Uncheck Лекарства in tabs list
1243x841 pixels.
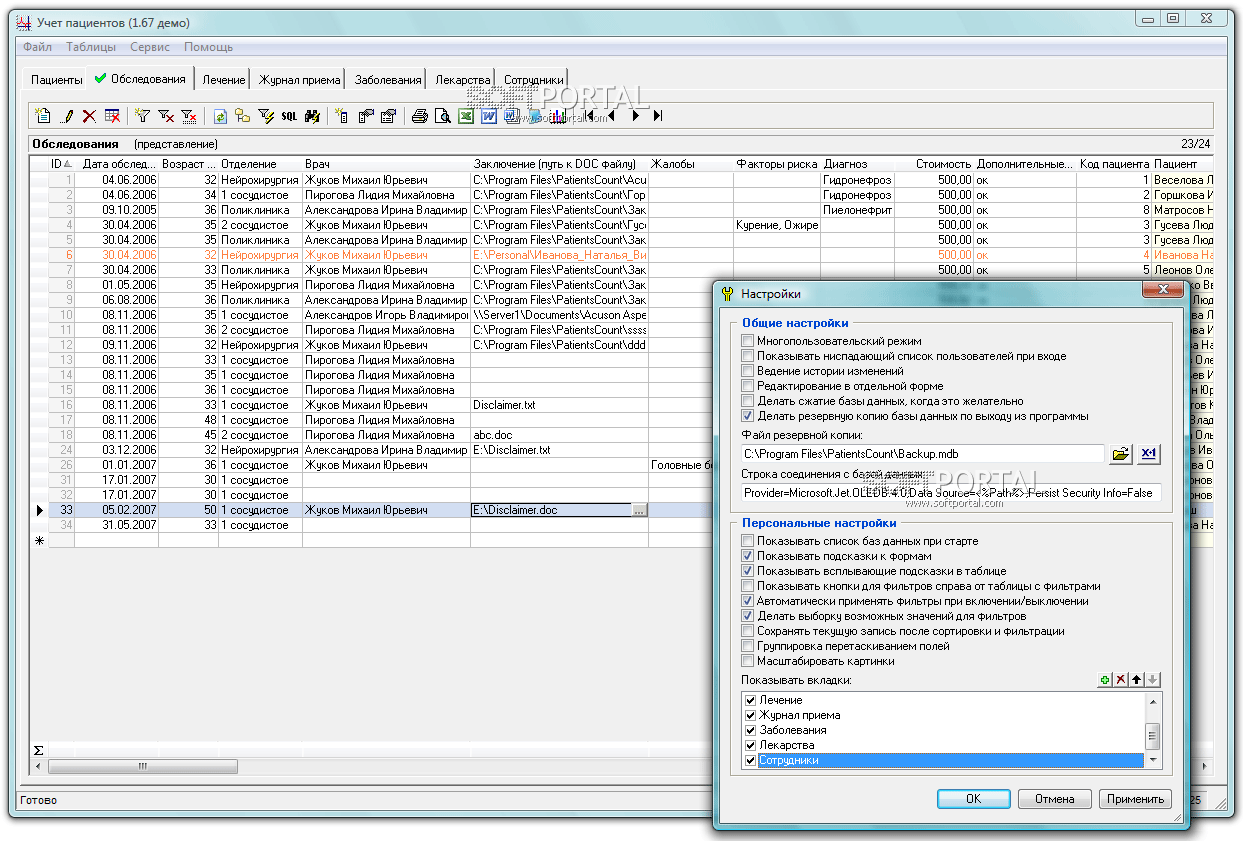click(751, 745)
